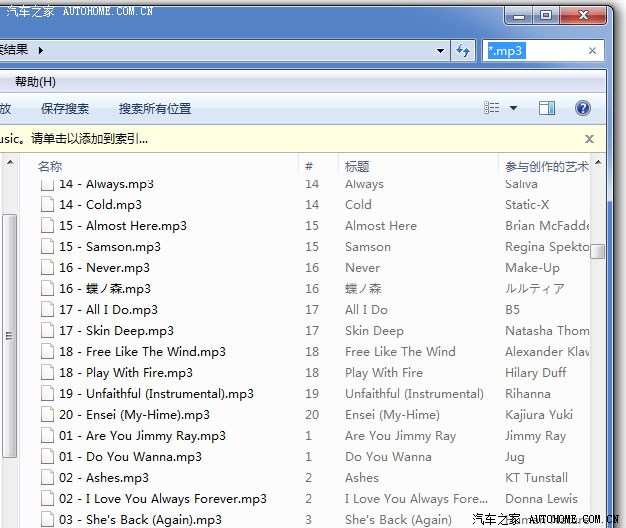
Task: Expand the address bar history dropdown
Action: point(442,50)
